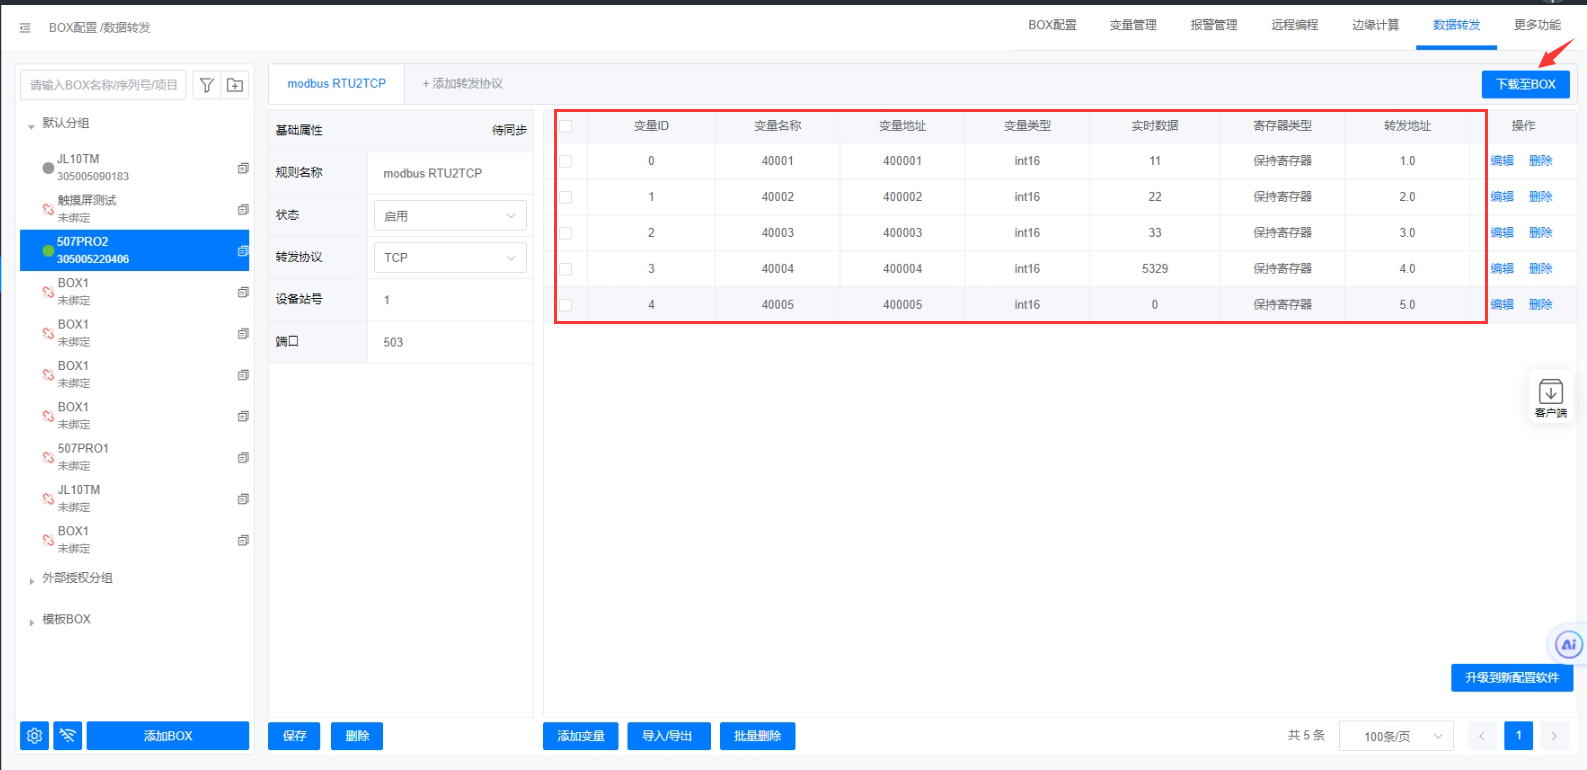1587x770 pixels.
Task: Toggle the select-all checkbox in table header
Action: [x=566, y=126]
